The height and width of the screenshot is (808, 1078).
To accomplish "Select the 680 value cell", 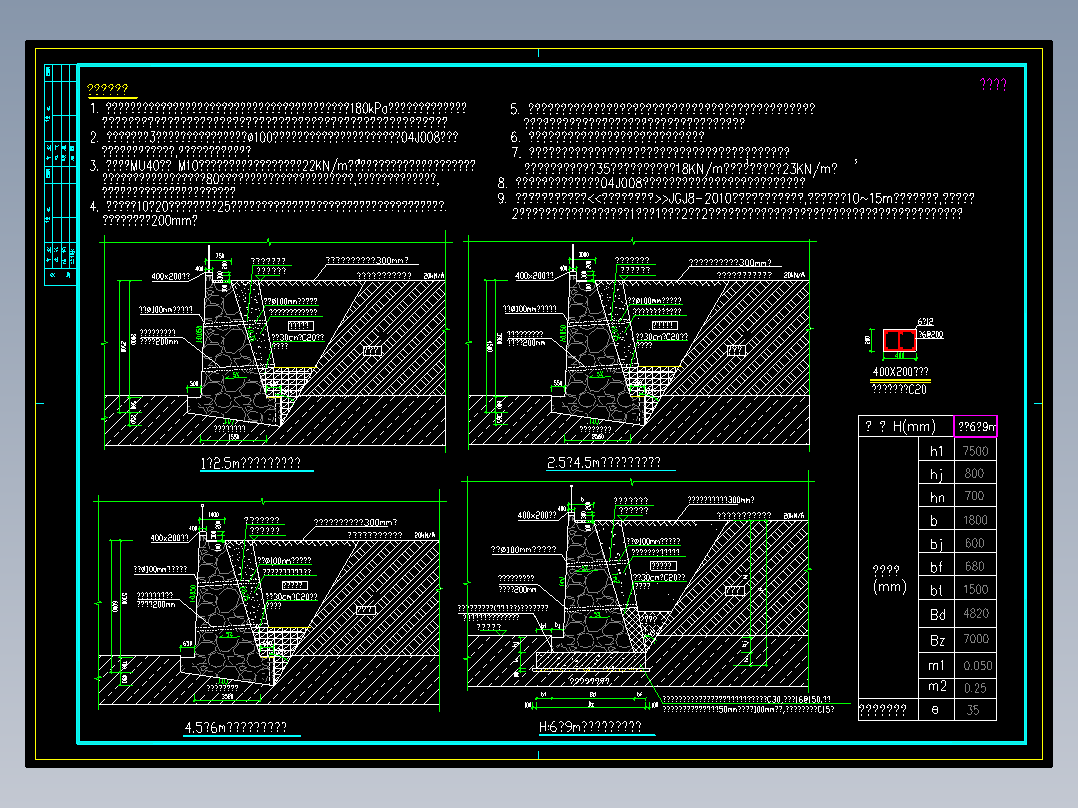I will [x=976, y=567].
